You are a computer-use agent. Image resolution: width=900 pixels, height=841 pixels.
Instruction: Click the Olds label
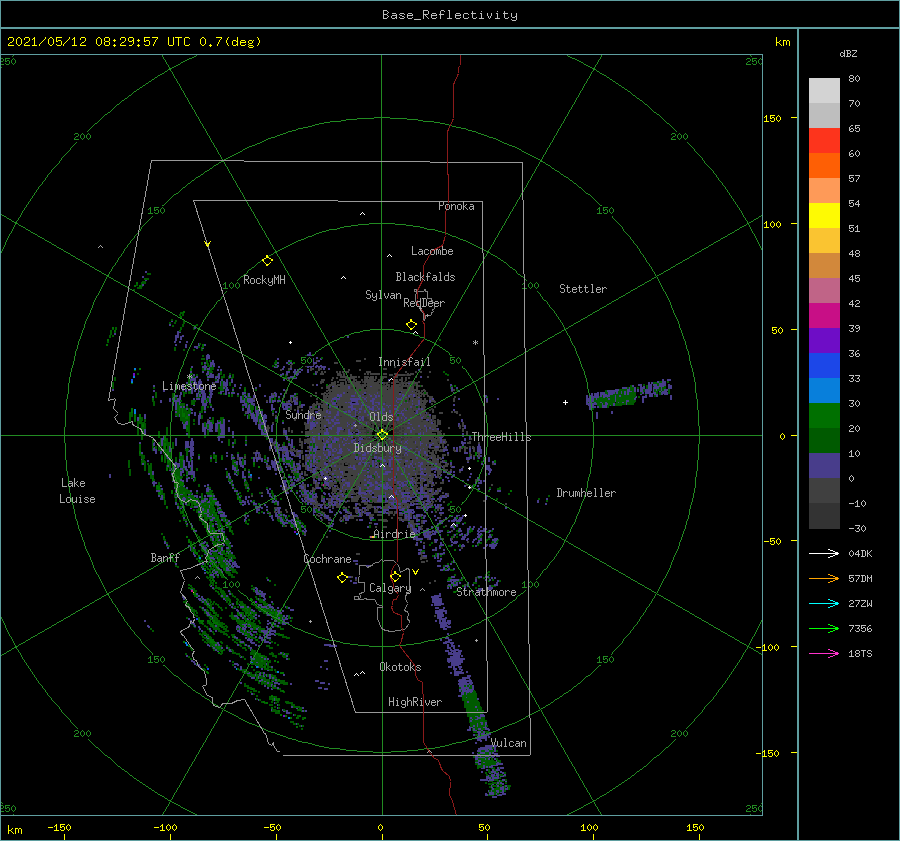(x=381, y=417)
